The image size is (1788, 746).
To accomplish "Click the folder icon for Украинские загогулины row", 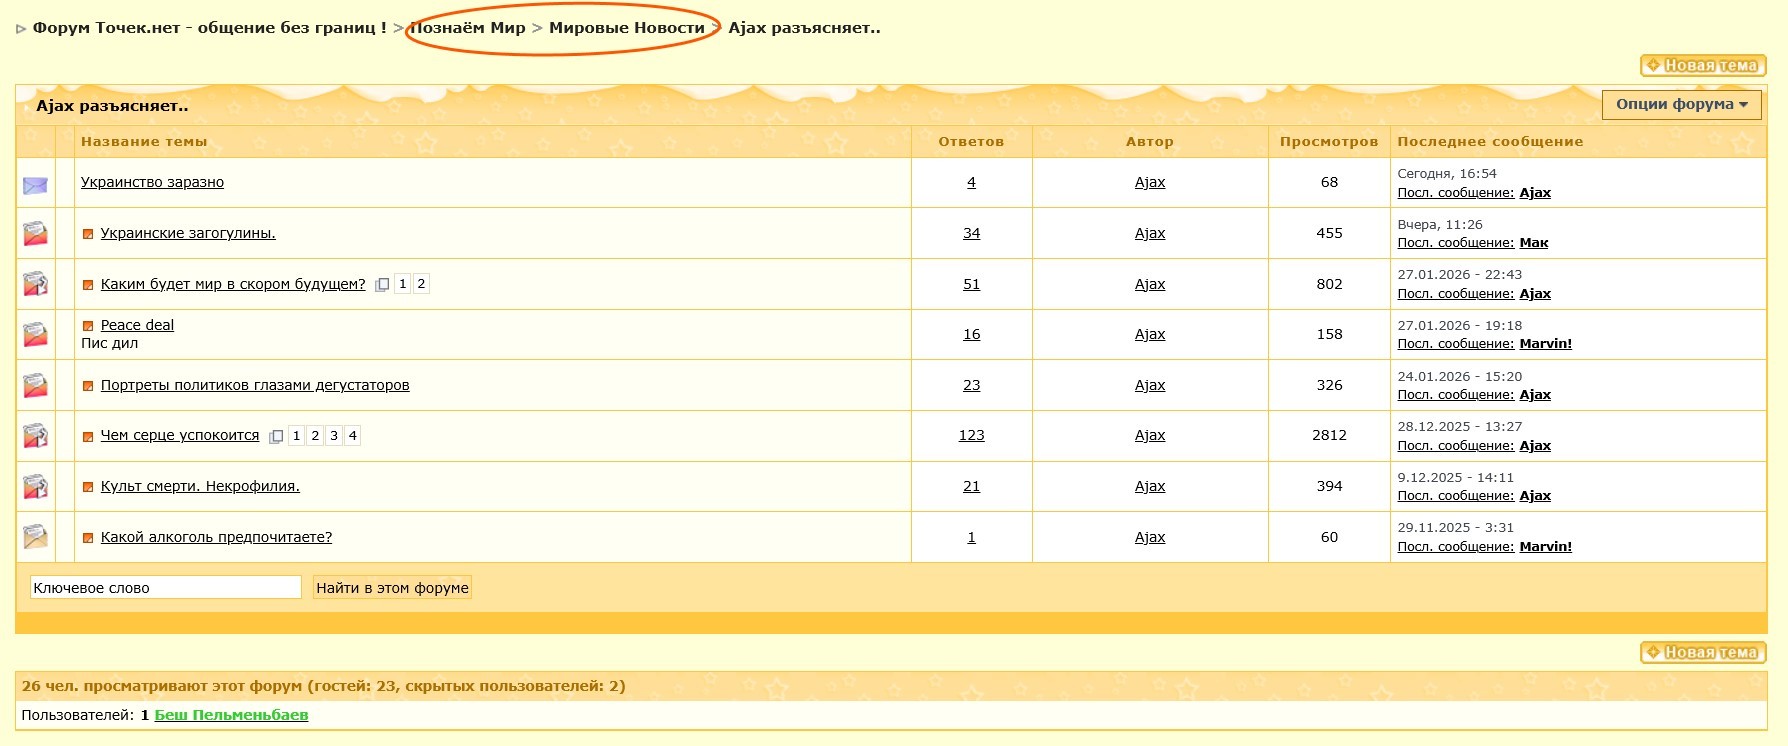I will coord(35,234).
